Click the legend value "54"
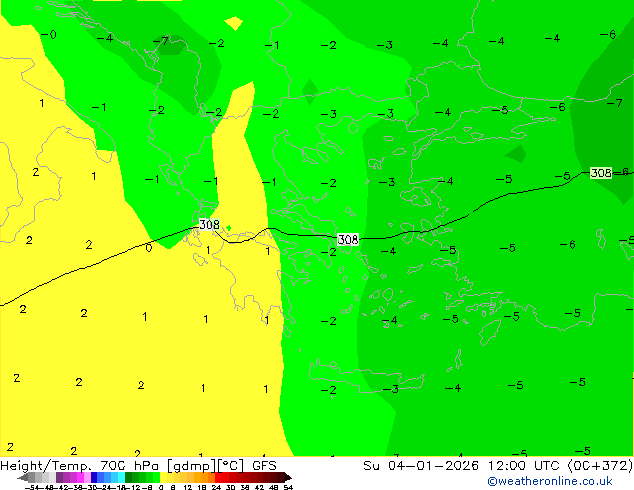 click(288, 487)
